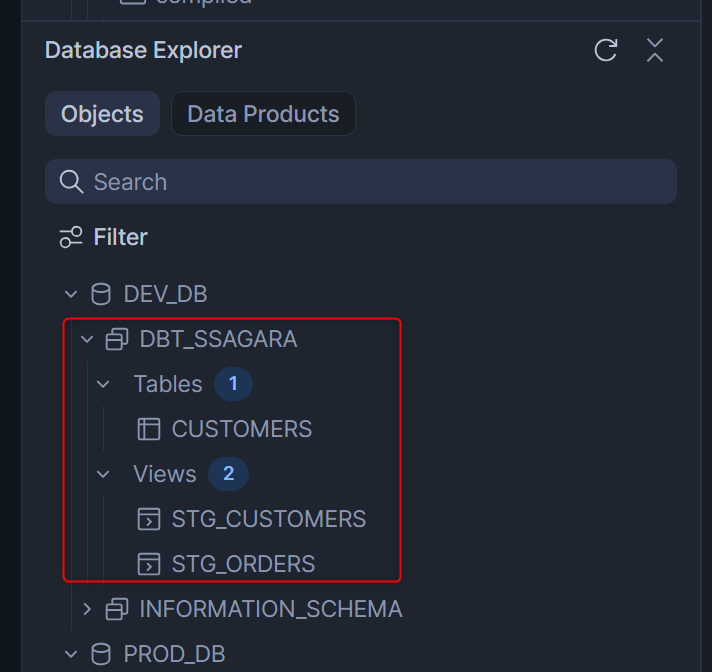
Task: Collapse the DEV_DB database node
Action: (70, 294)
